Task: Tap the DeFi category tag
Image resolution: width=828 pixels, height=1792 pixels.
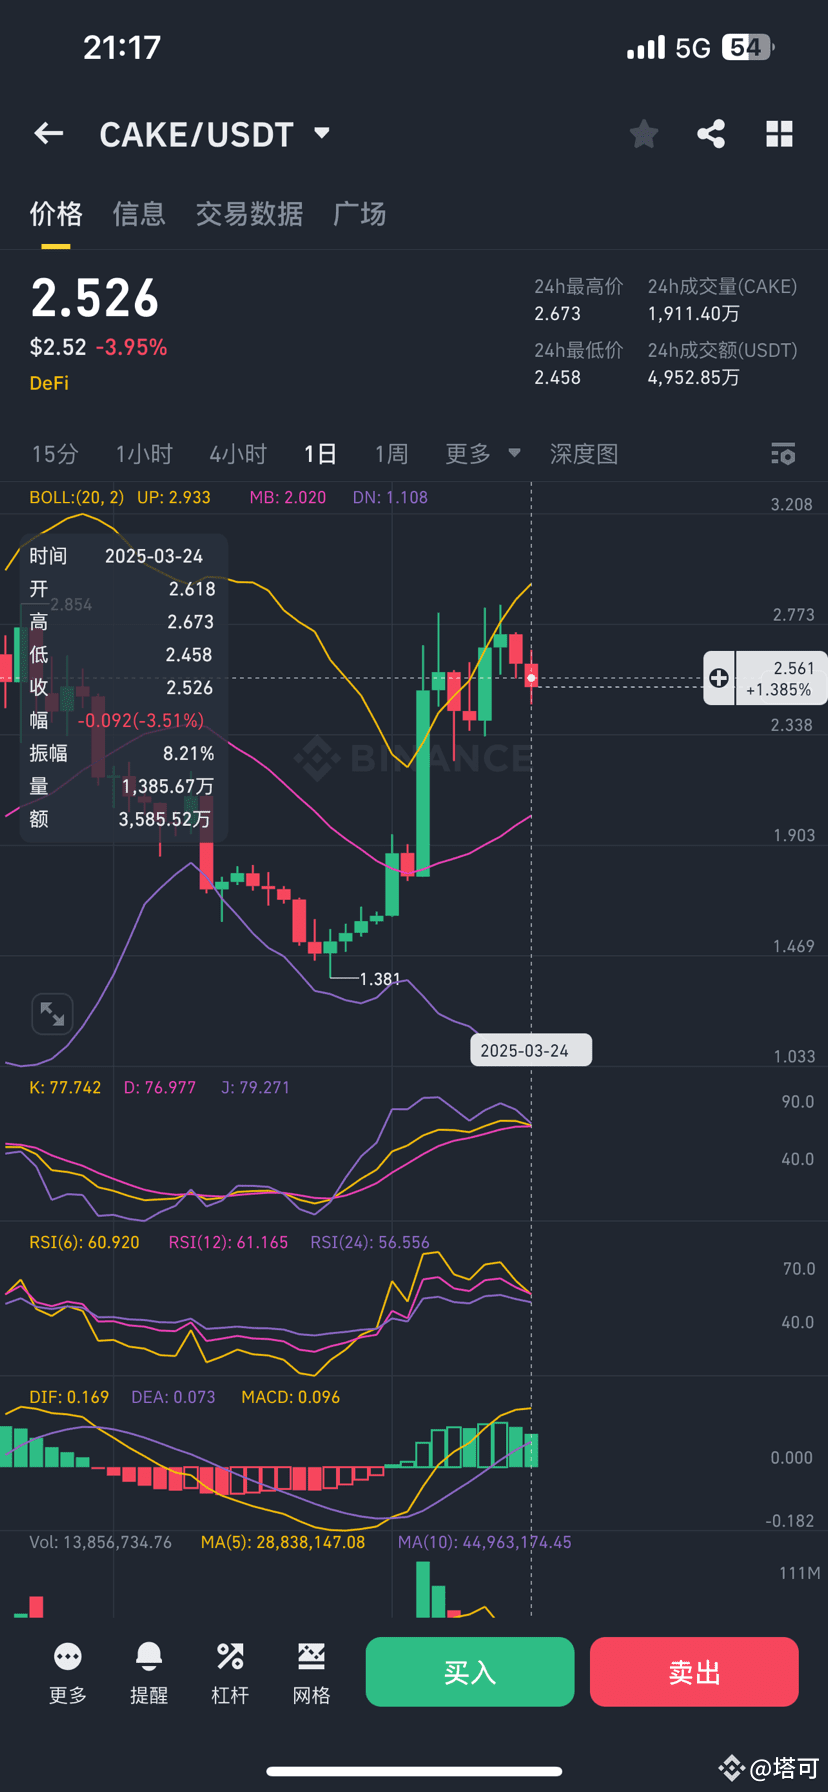Action: [x=49, y=383]
